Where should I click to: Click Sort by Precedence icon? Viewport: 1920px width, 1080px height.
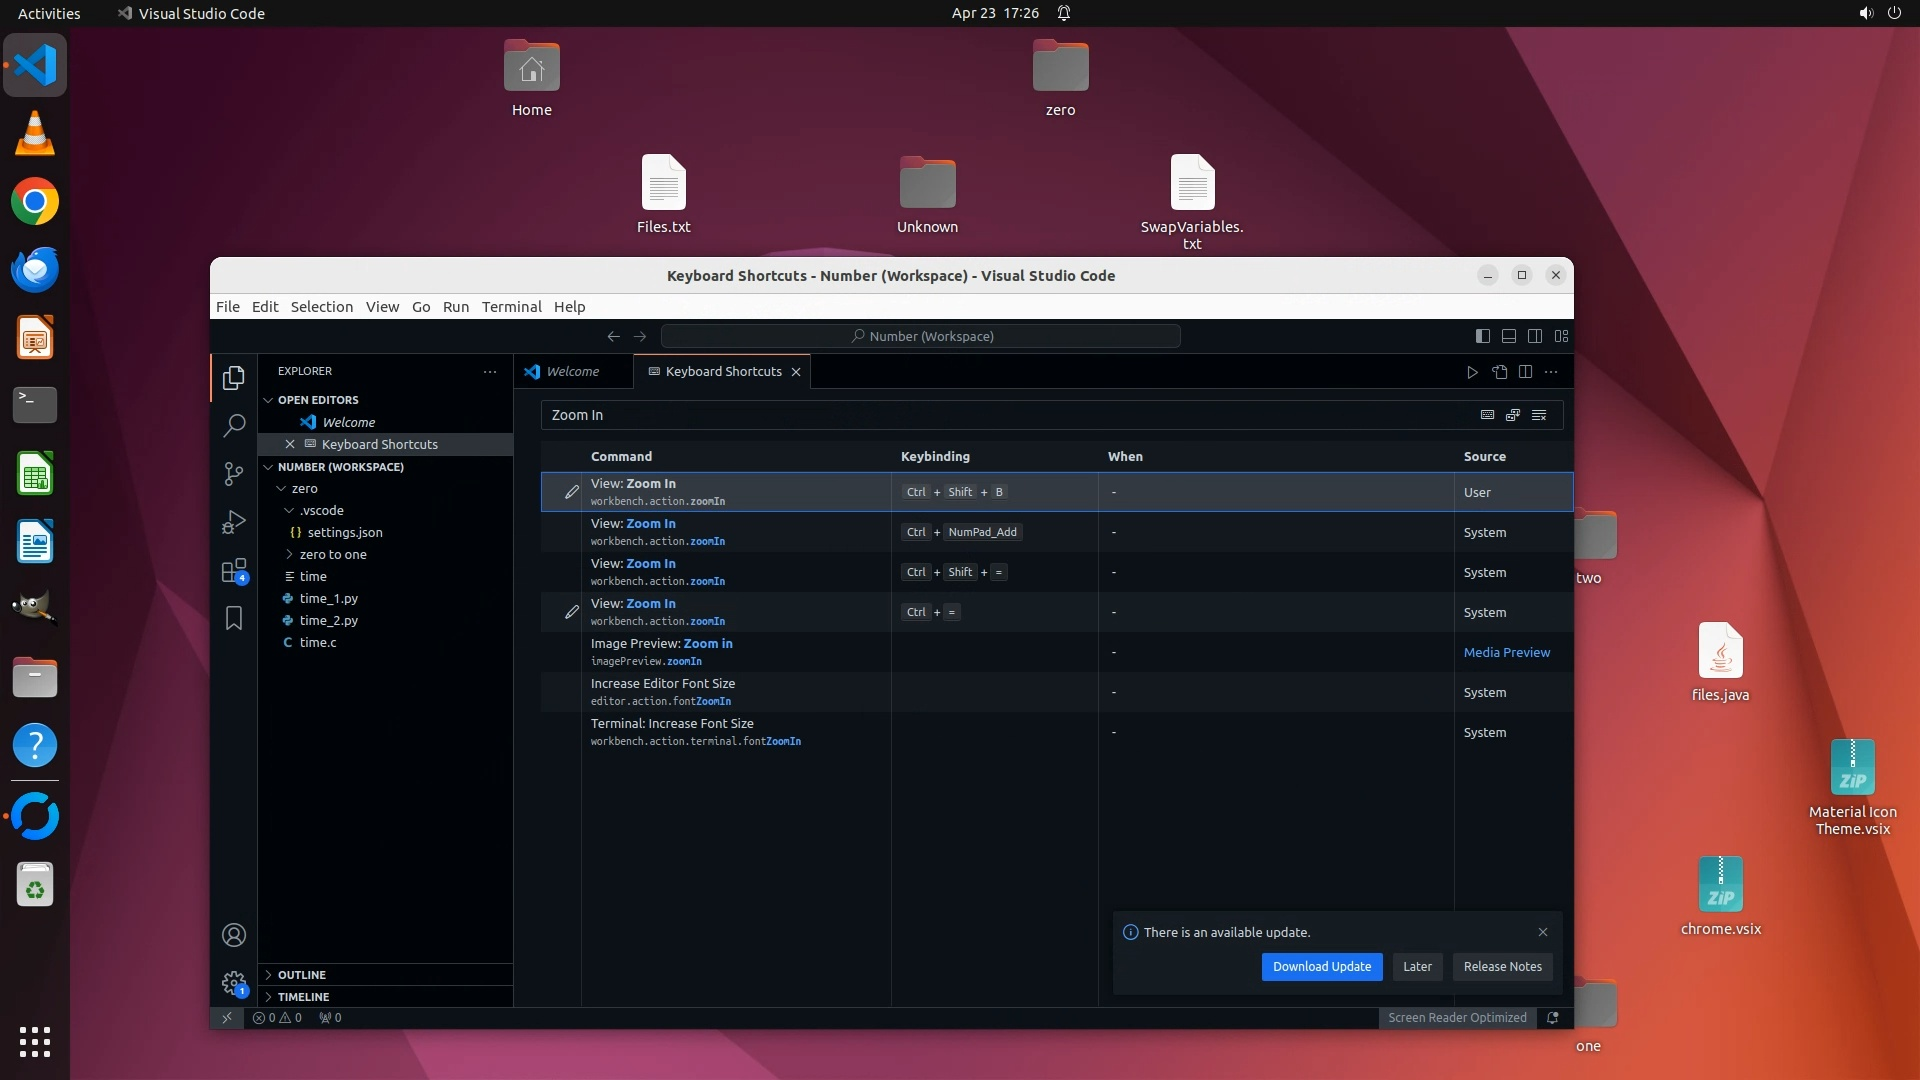(x=1513, y=415)
